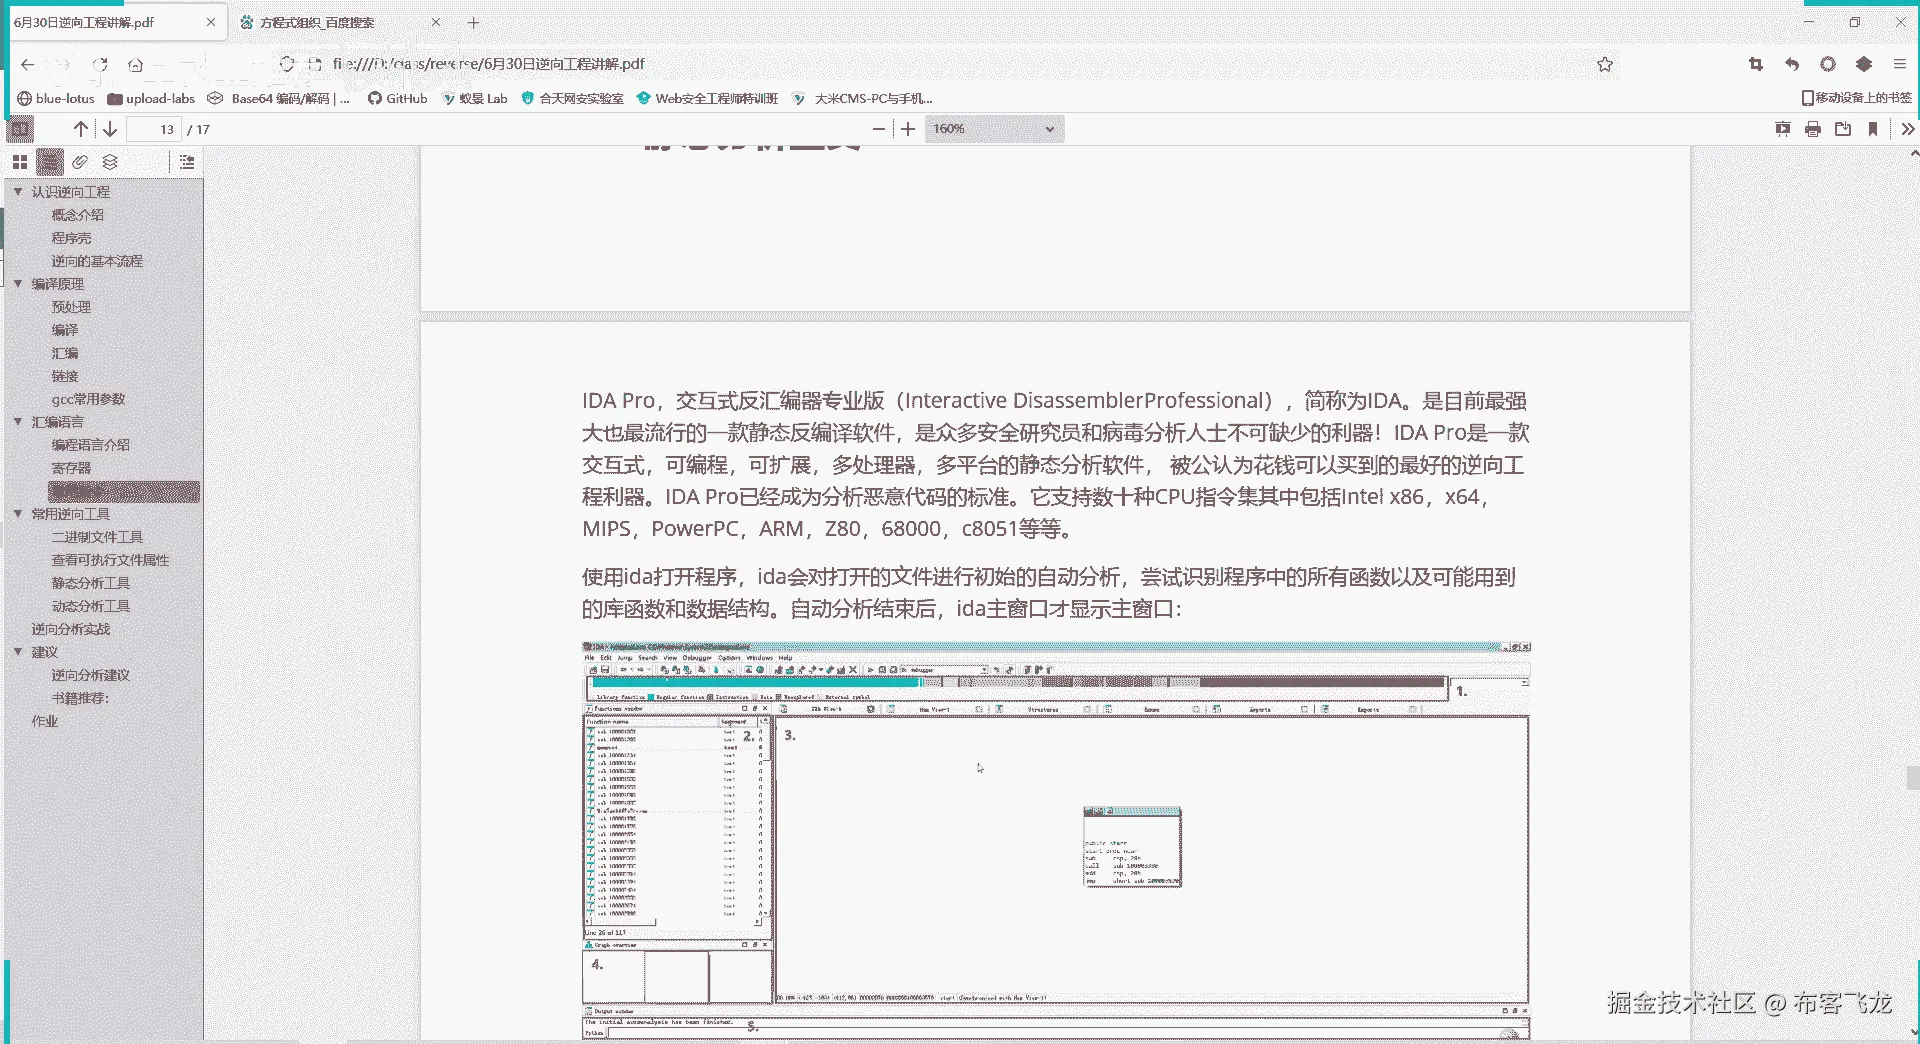Open the blue-lotus bookmark
The image size is (1920, 1044).
pyautogui.click(x=56, y=98)
